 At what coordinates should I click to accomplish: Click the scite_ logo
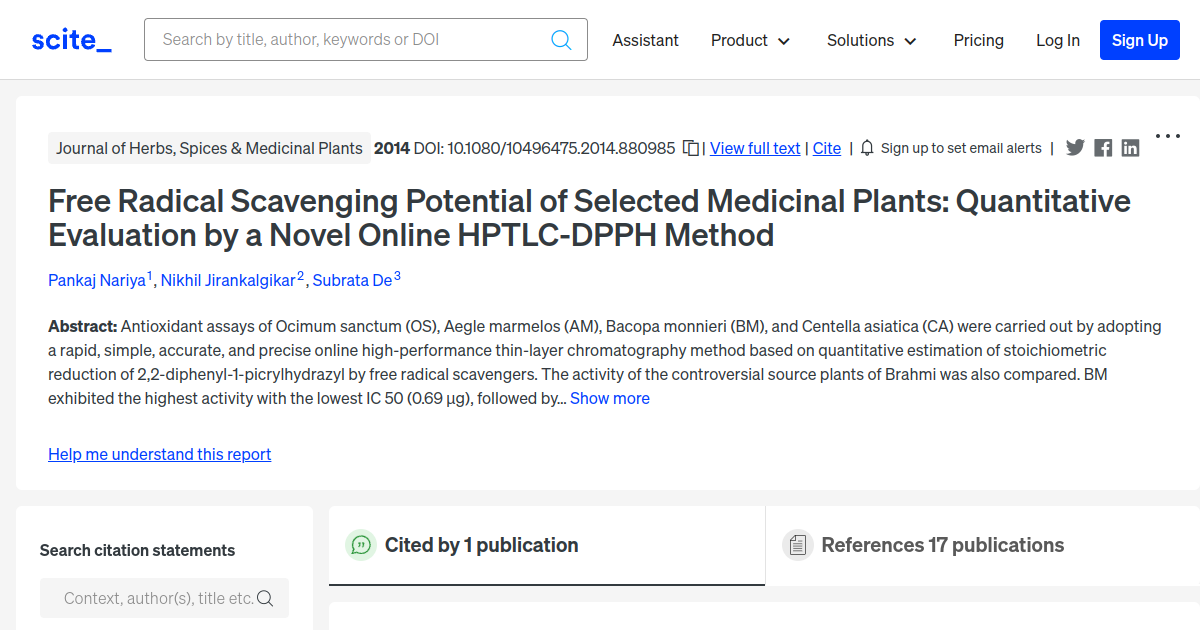[x=71, y=40]
